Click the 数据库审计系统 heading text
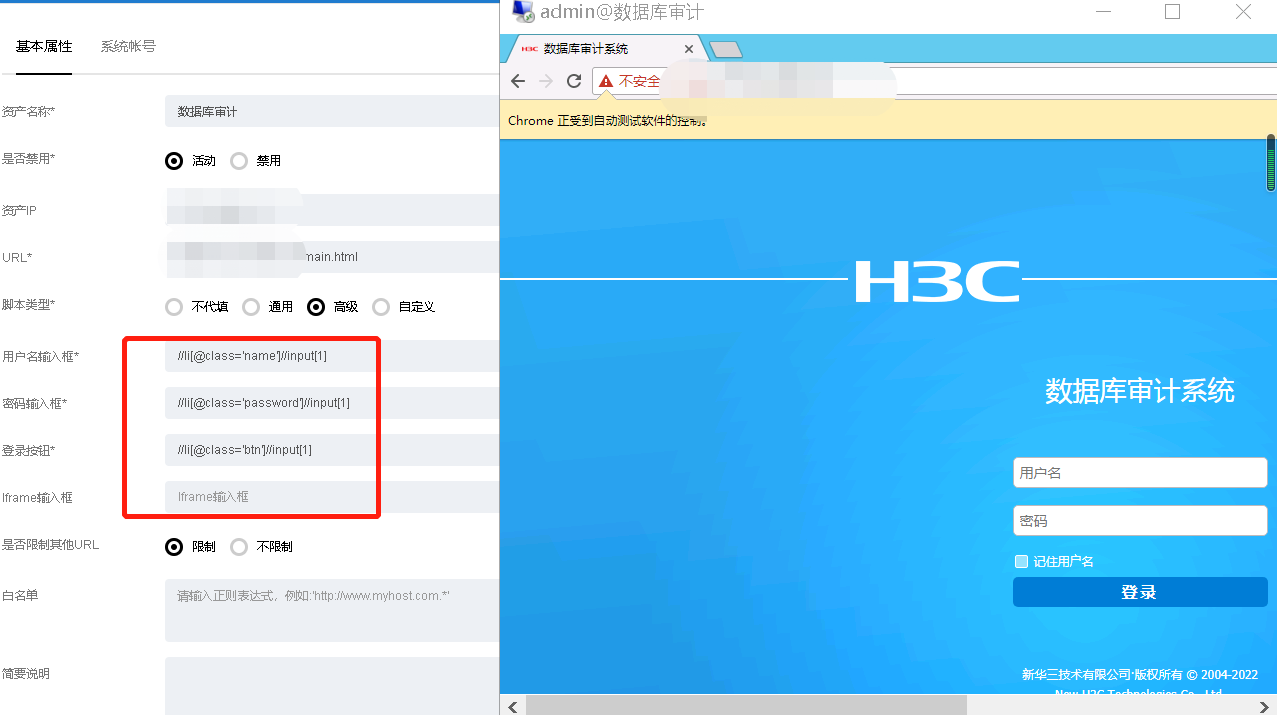Image resolution: width=1277 pixels, height=715 pixels. tap(1140, 391)
